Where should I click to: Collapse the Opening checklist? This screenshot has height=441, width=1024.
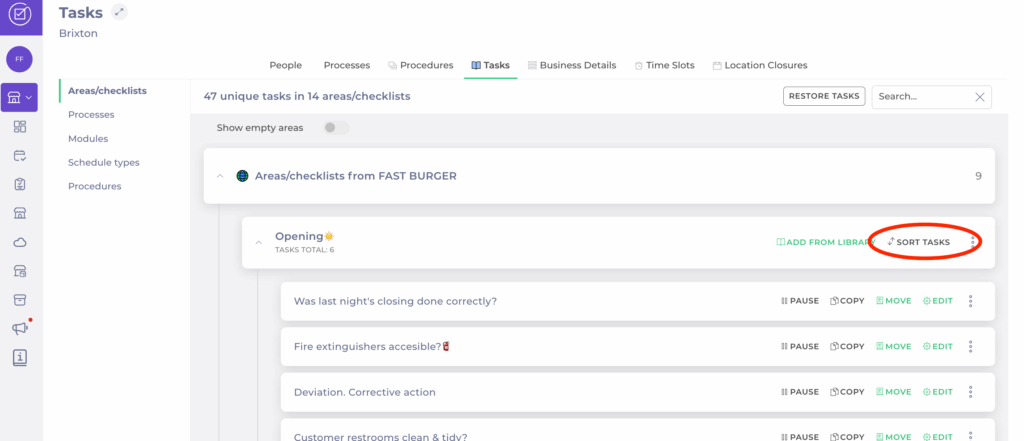[x=258, y=242]
